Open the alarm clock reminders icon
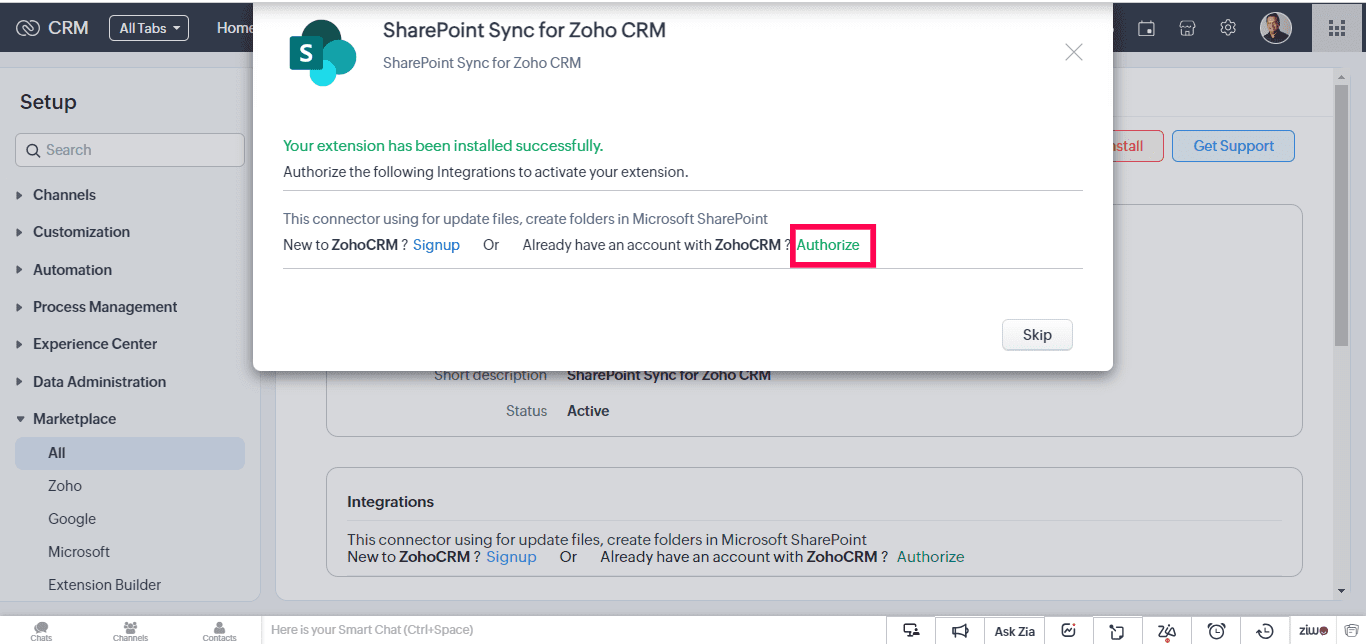Image resolution: width=1366 pixels, height=644 pixels. (x=1216, y=630)
